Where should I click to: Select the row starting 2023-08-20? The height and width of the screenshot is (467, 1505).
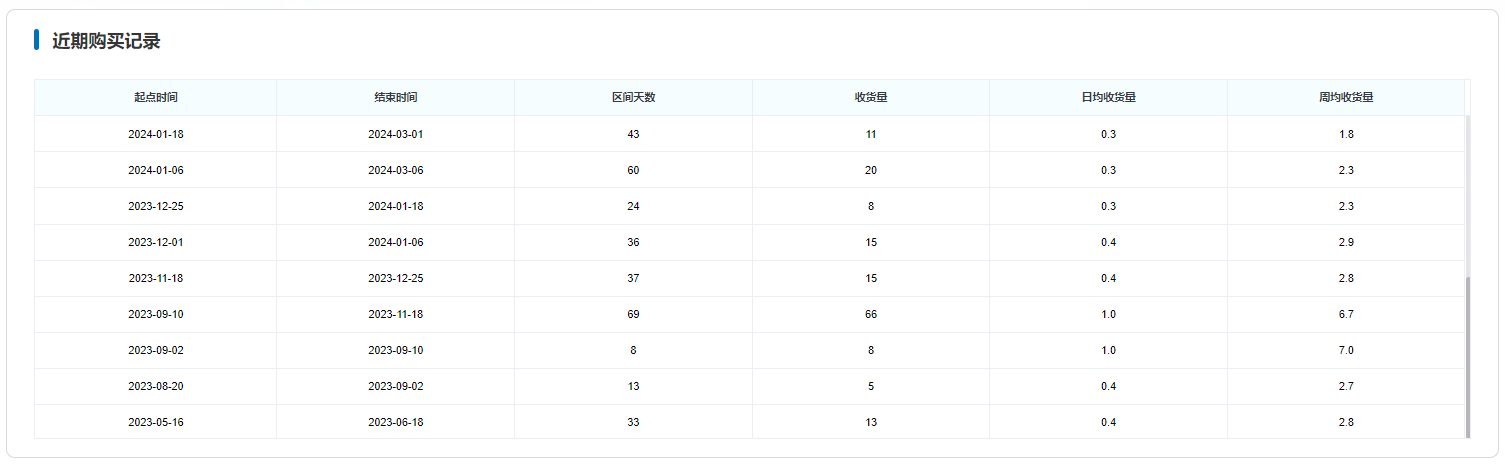click(x=750, y=386)
